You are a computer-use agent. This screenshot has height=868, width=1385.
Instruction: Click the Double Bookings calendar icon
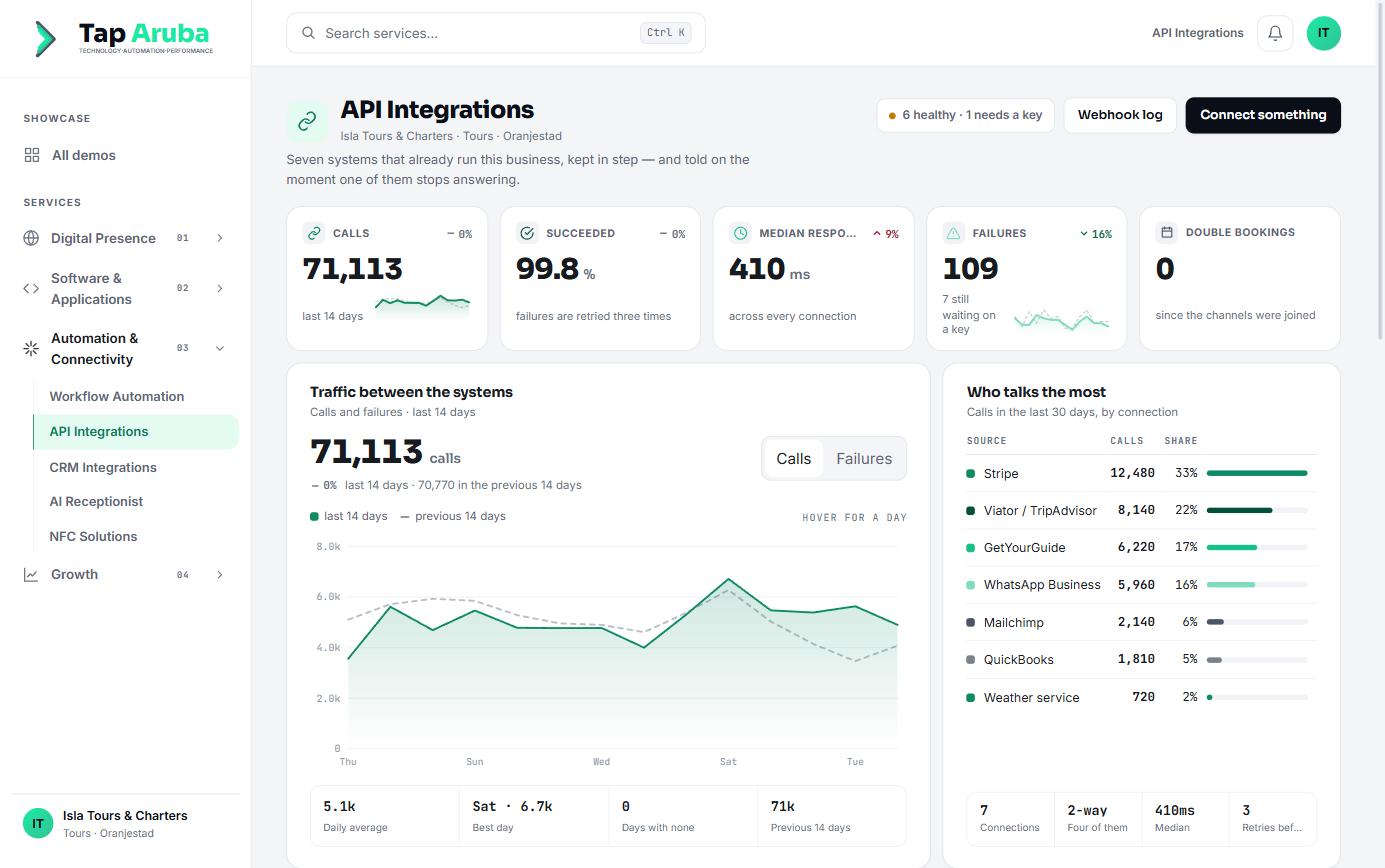click(1166, 232)
